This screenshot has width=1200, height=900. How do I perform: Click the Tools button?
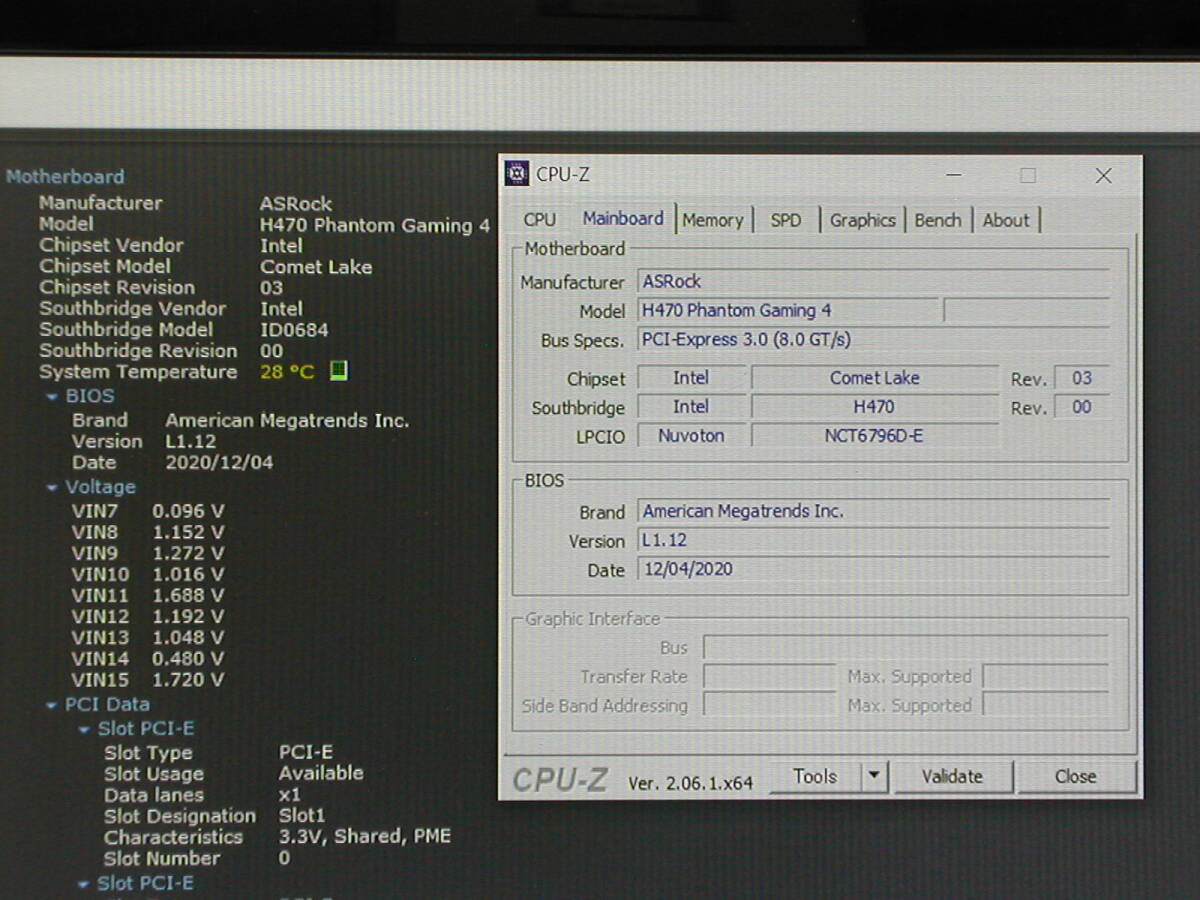tap(815, 776)
